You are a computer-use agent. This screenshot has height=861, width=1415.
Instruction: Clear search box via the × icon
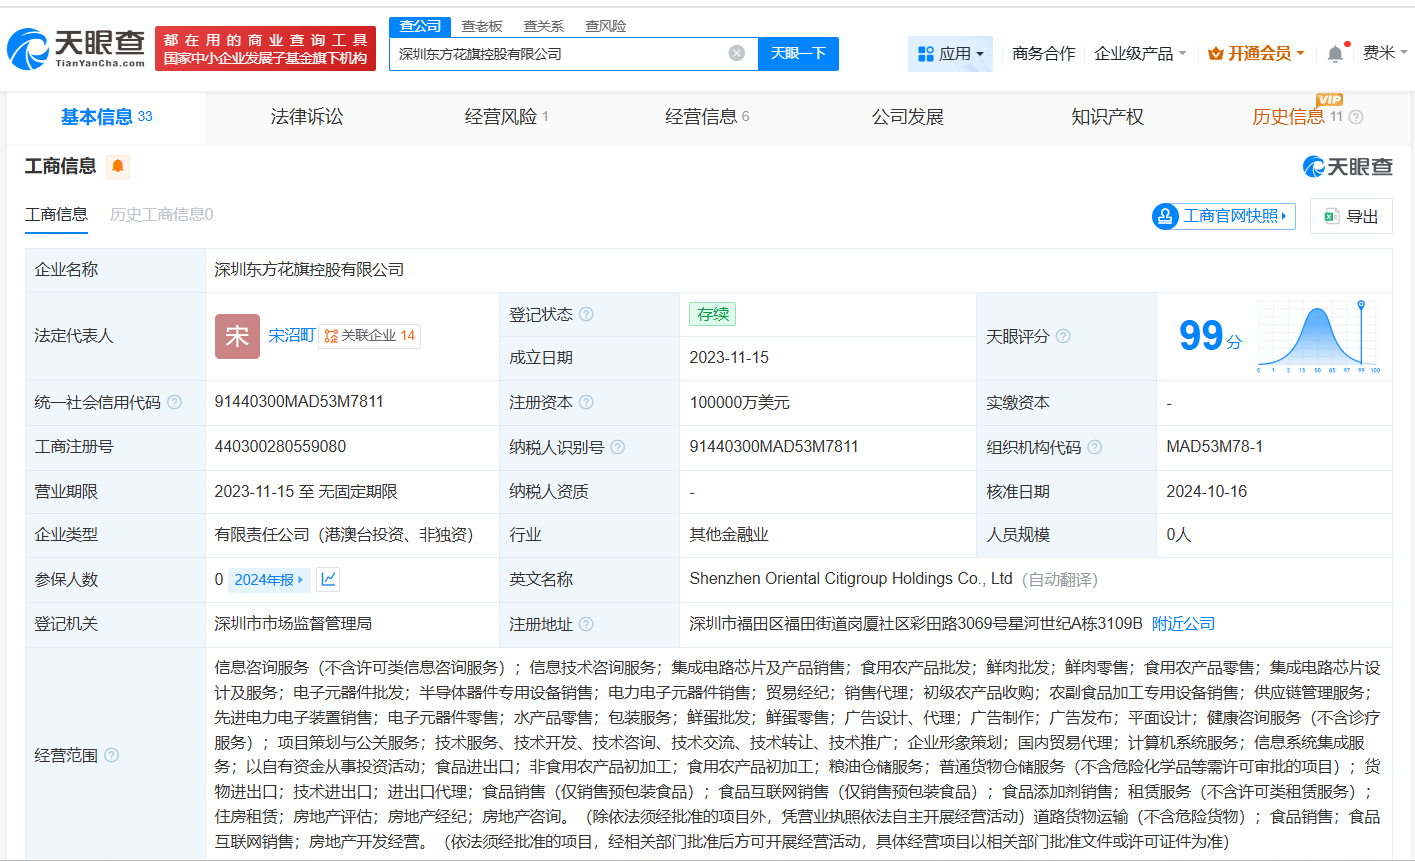coord(737,53)
